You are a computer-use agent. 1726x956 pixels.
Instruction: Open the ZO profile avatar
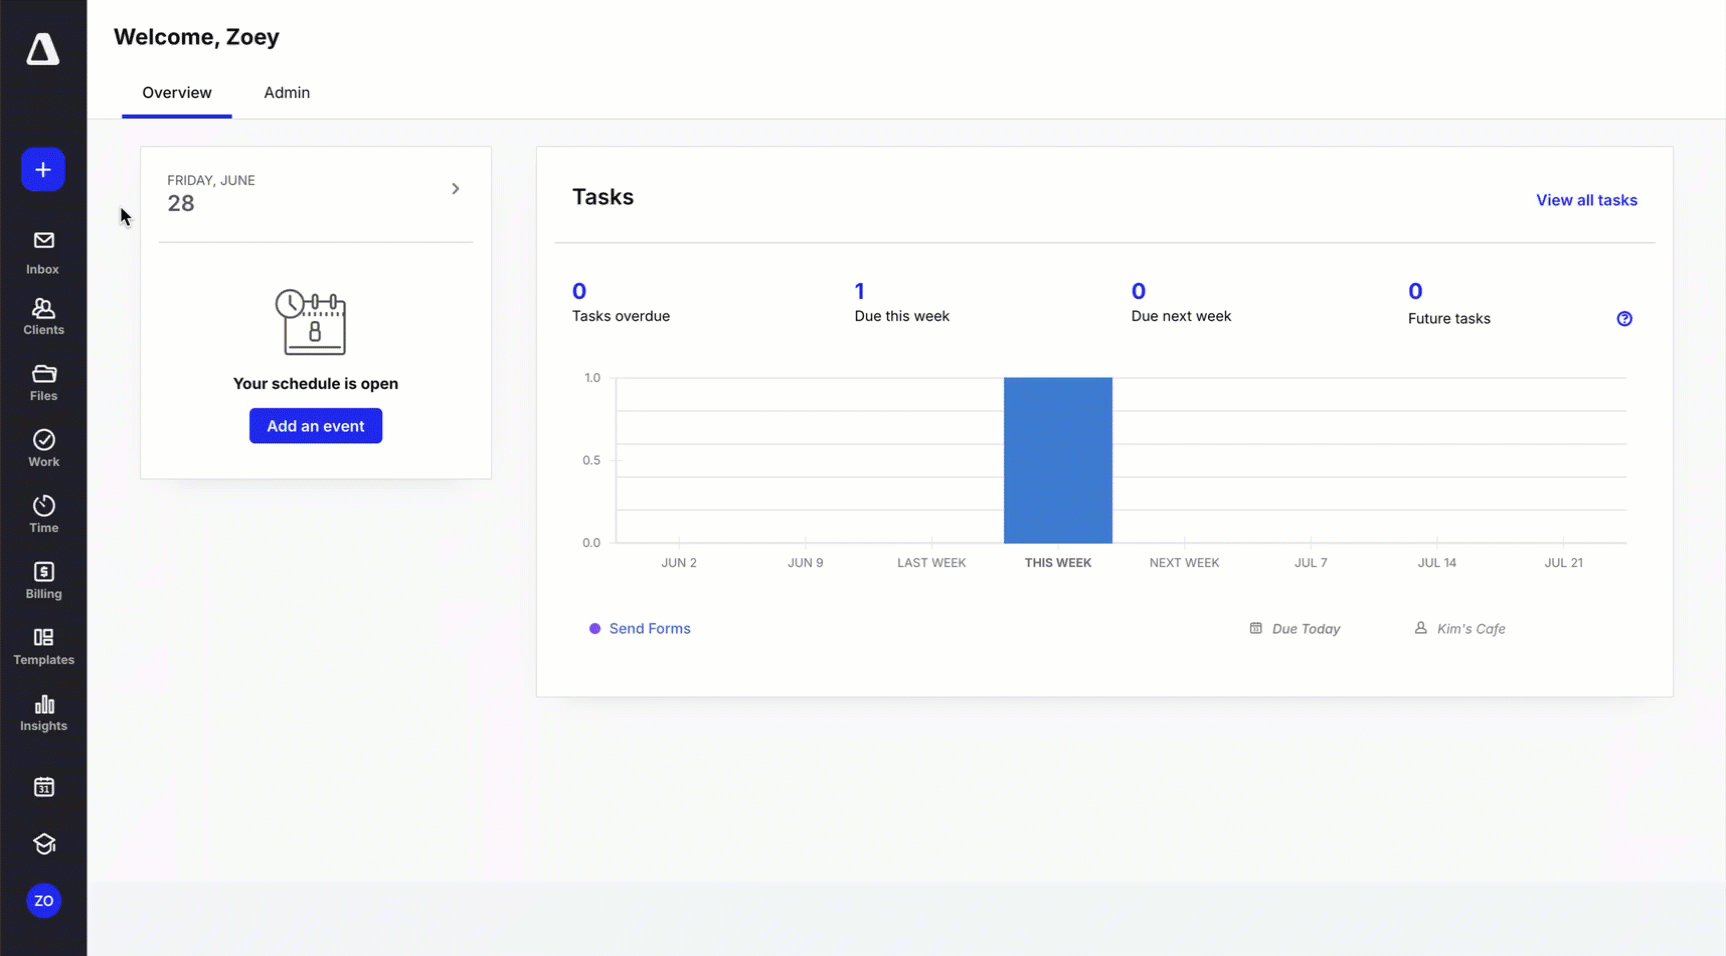(x=43, y=900)
